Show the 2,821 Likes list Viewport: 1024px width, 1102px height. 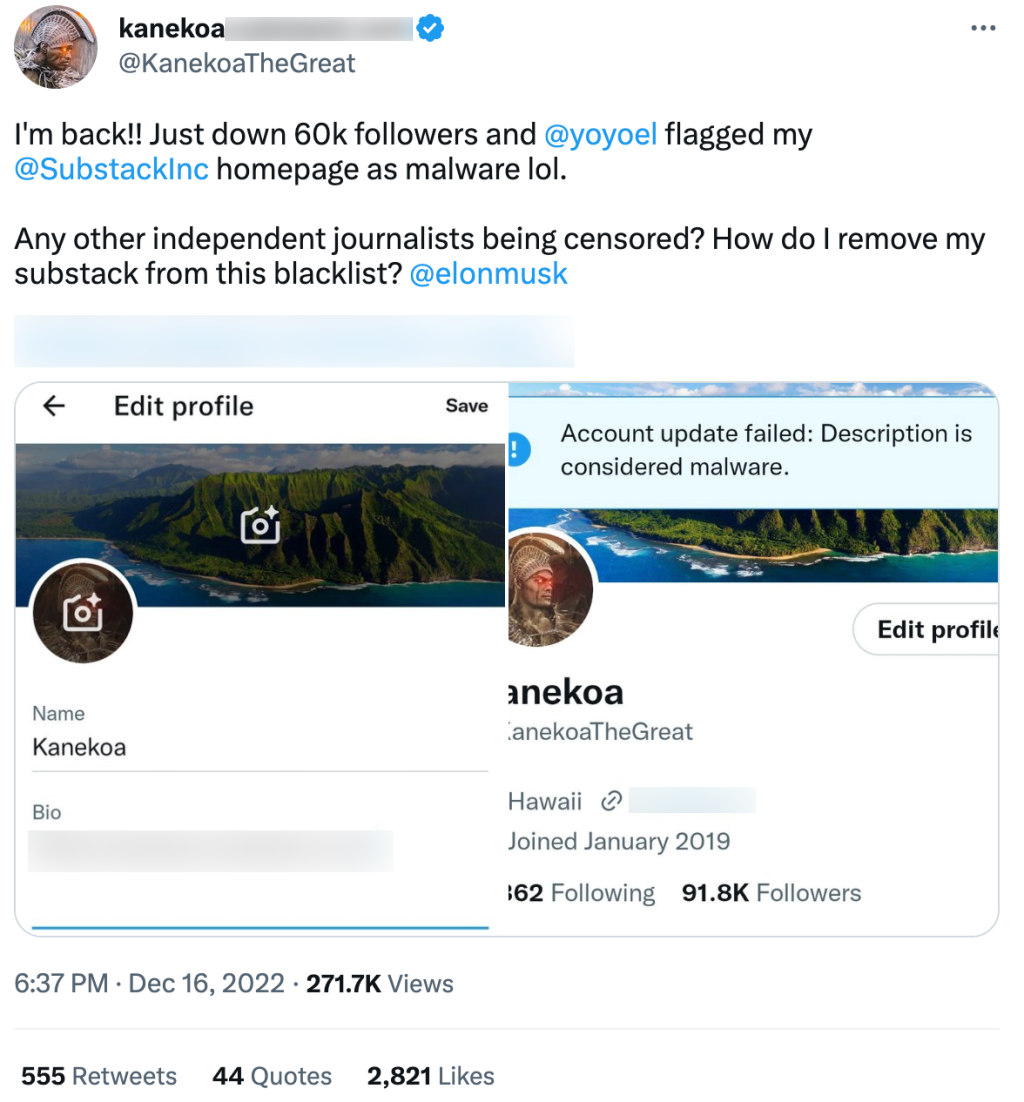[431, 1076]
